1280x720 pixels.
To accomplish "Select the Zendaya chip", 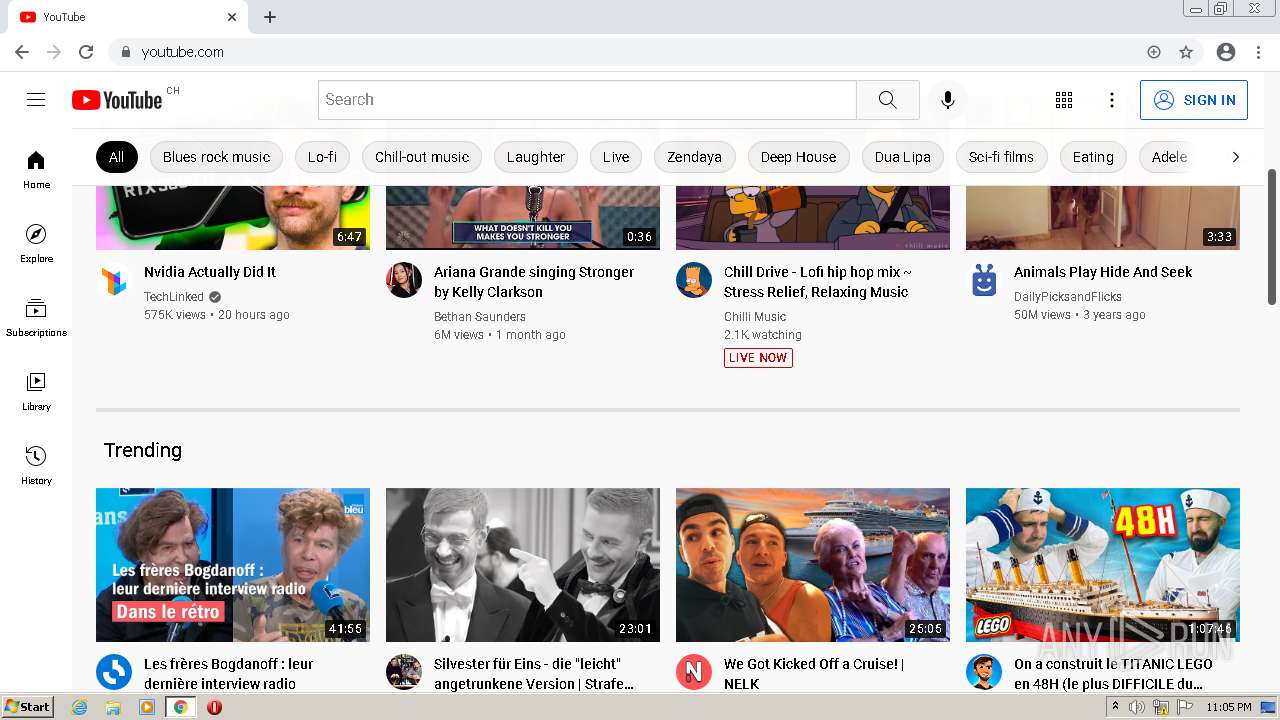I will point(695,157).
